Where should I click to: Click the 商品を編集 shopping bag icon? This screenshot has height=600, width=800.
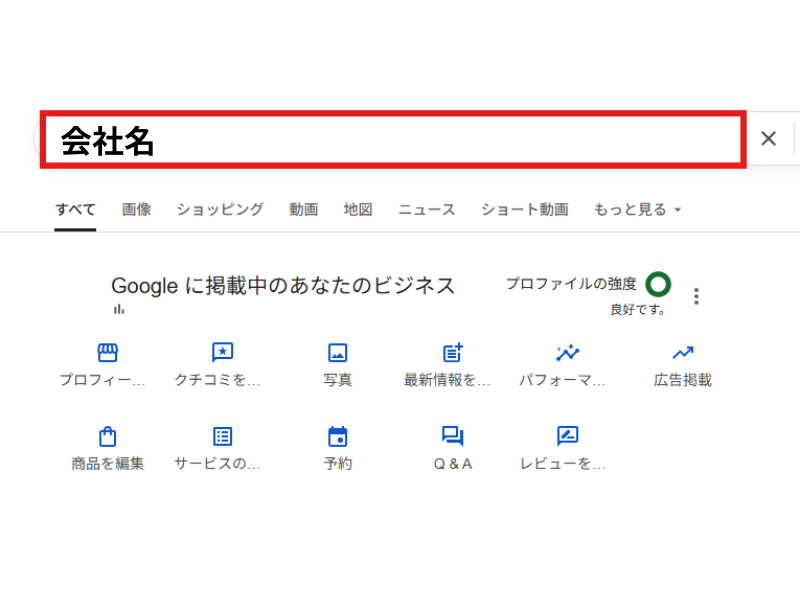(107, 436)
